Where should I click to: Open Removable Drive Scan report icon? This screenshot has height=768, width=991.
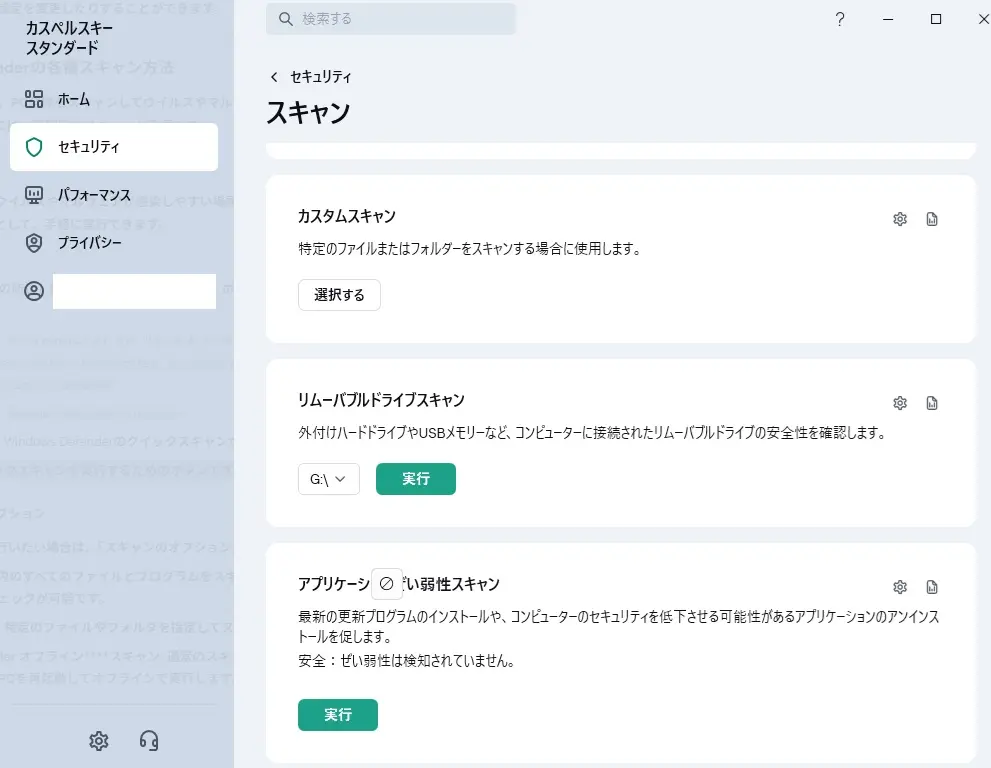[932, 403]
